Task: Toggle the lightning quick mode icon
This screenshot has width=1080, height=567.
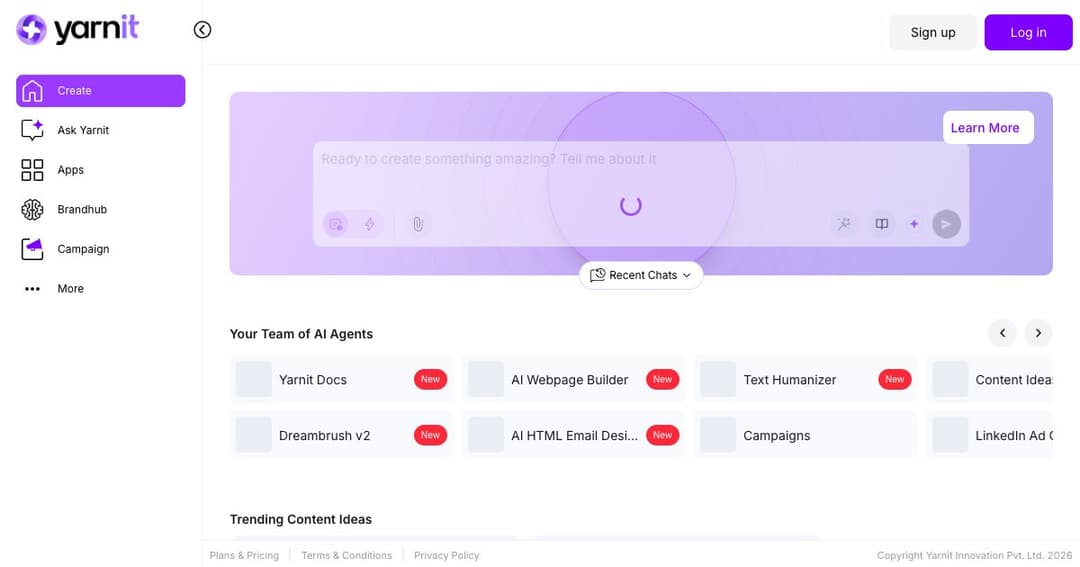Action: [x=370, y=225]
